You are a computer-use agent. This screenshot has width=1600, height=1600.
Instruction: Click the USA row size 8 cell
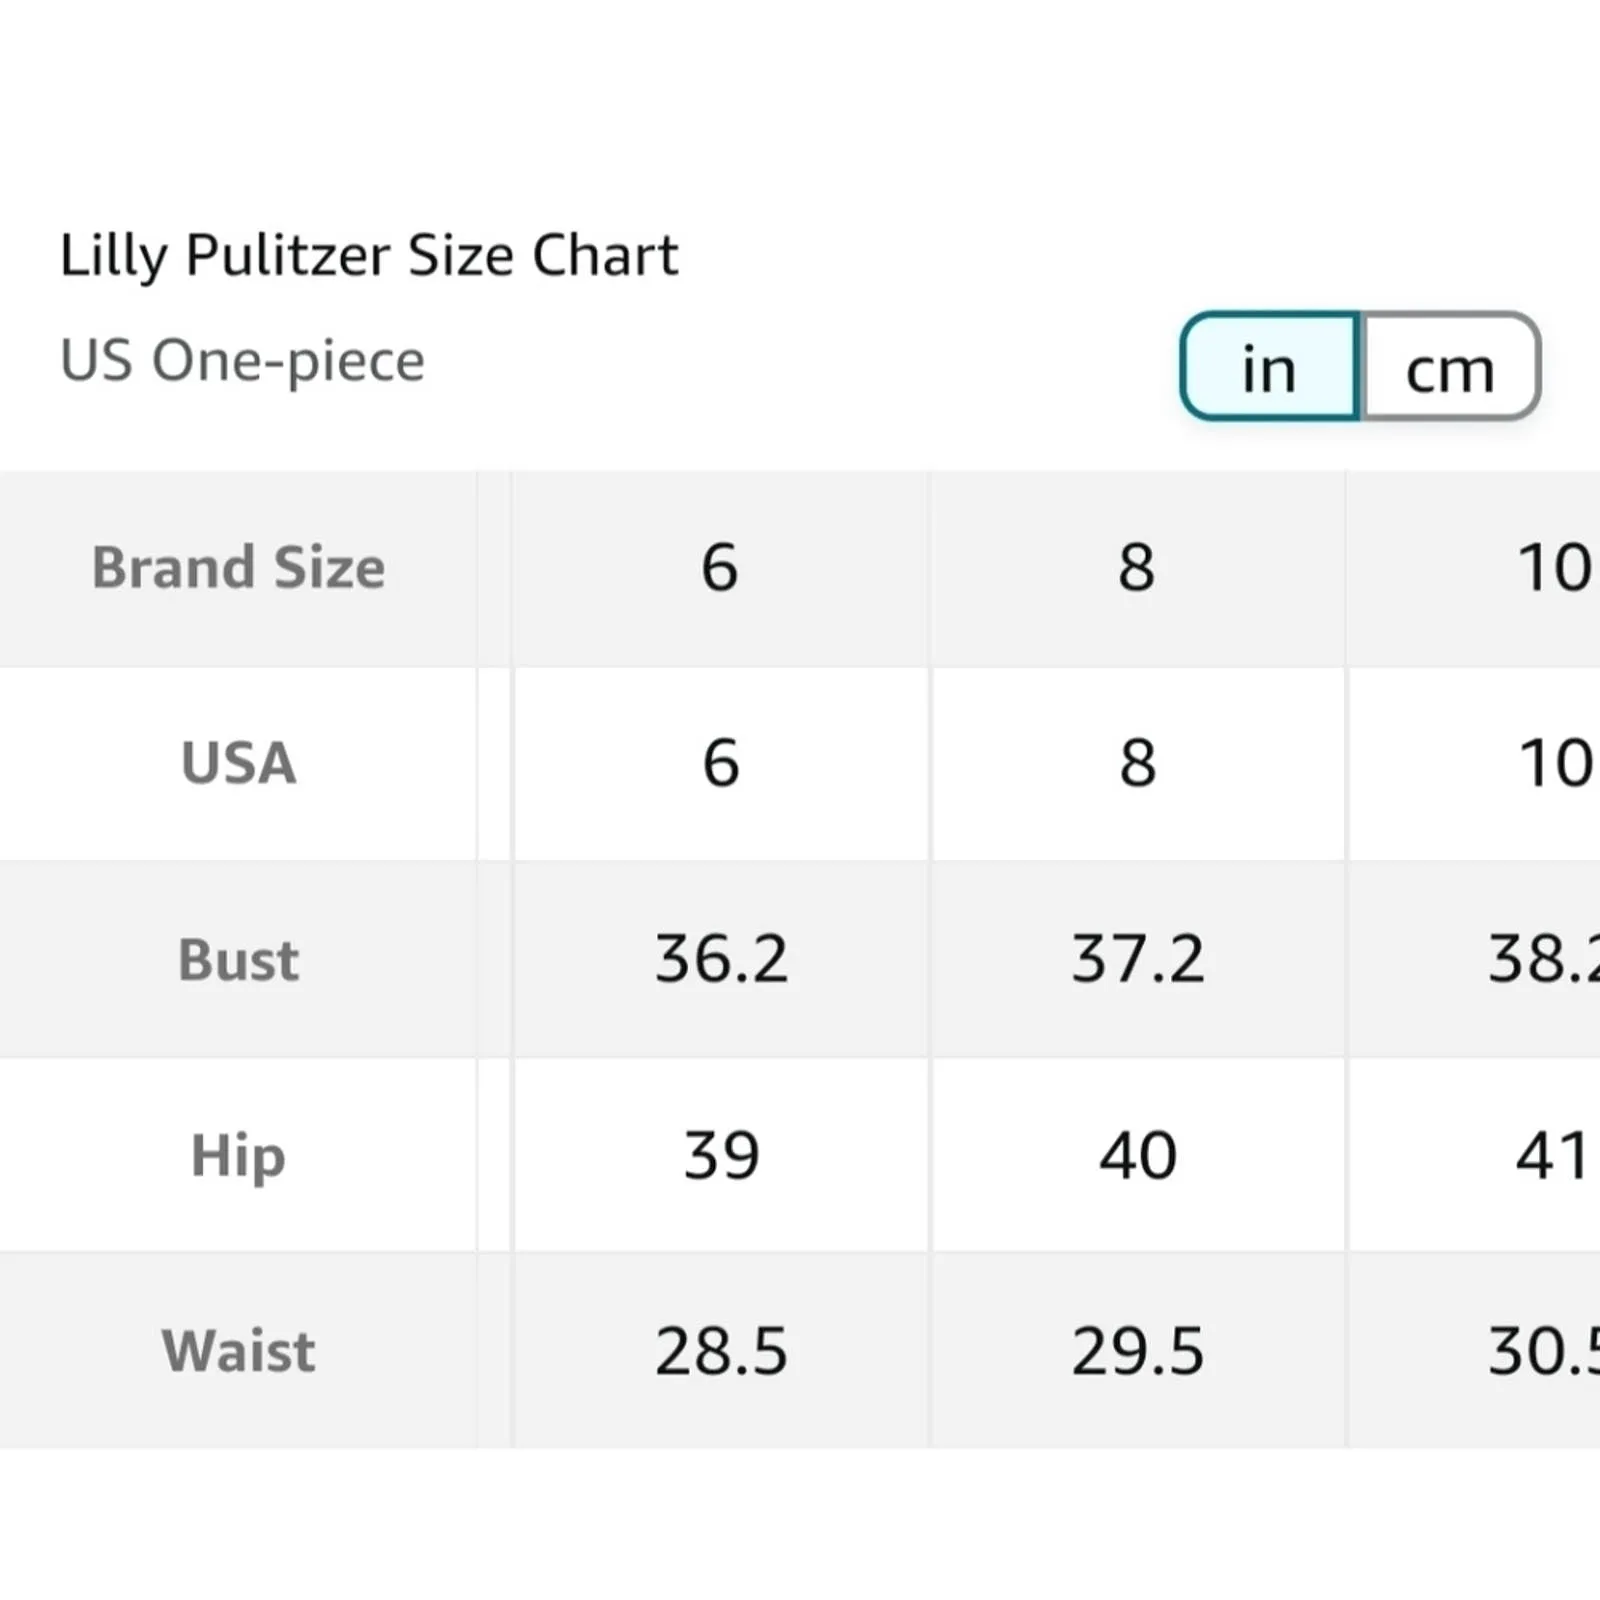[1137, 763]
